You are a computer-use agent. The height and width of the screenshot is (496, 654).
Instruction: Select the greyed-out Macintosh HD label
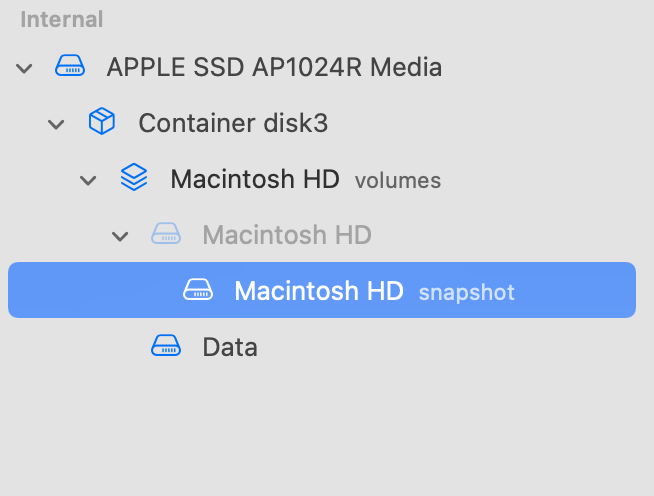(287, 236)
